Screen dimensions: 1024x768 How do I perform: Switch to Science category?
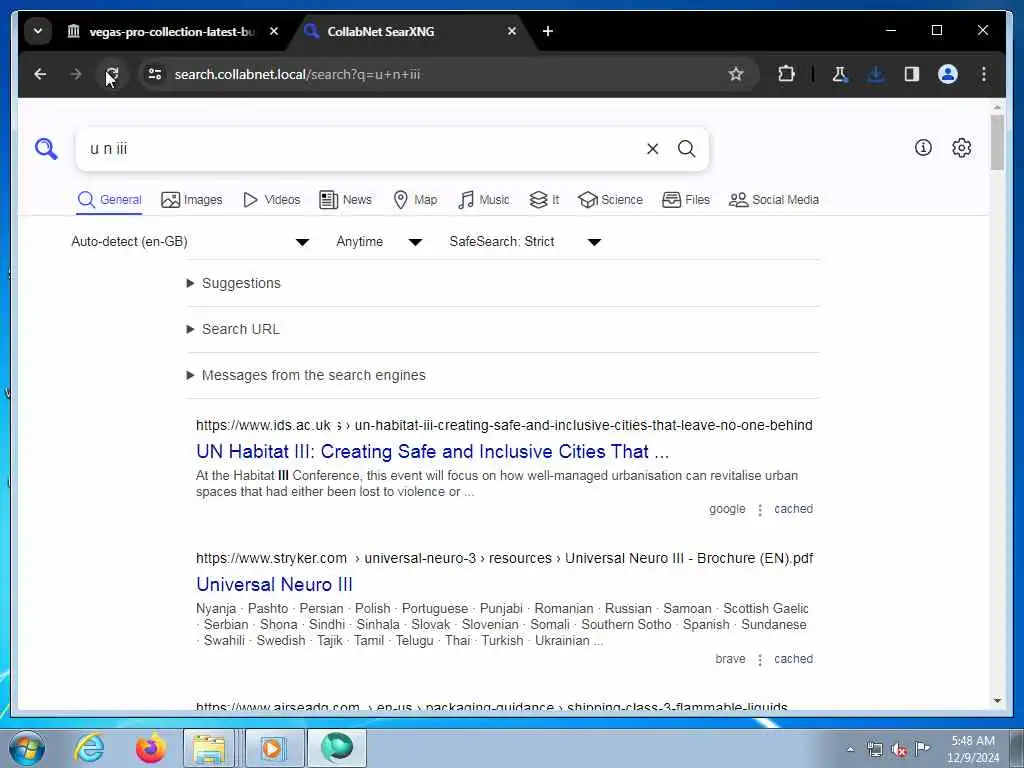click(x=611, y=200)
